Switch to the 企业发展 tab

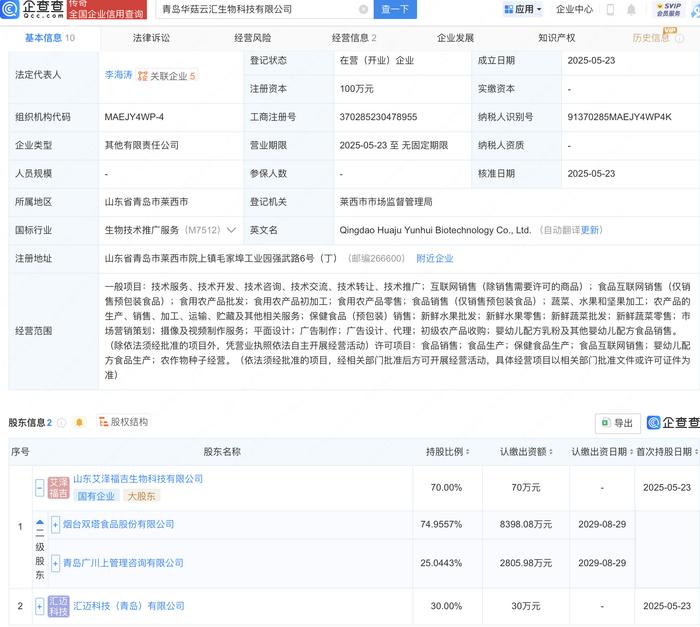pyautogui.click(x=455, y=38)
